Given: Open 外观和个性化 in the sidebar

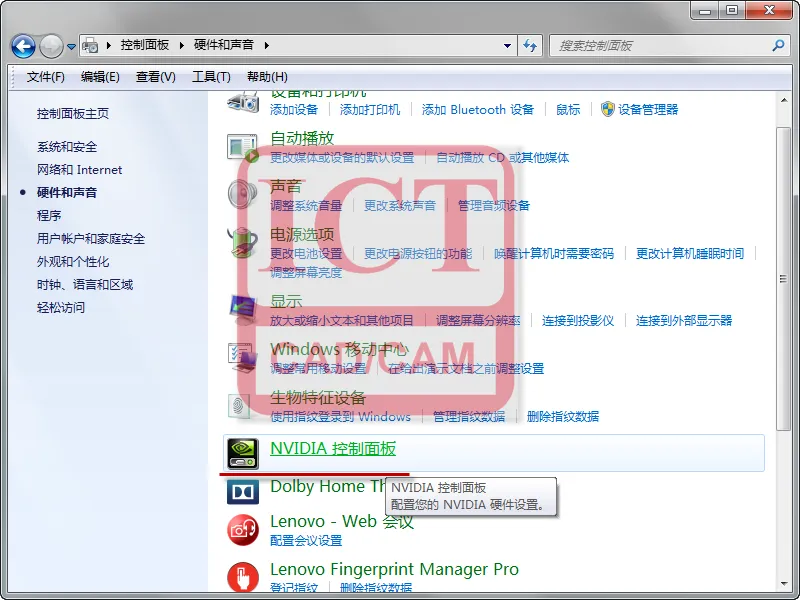Looking at the screenshot, I should pyautogui.click(x=73, y=262).
